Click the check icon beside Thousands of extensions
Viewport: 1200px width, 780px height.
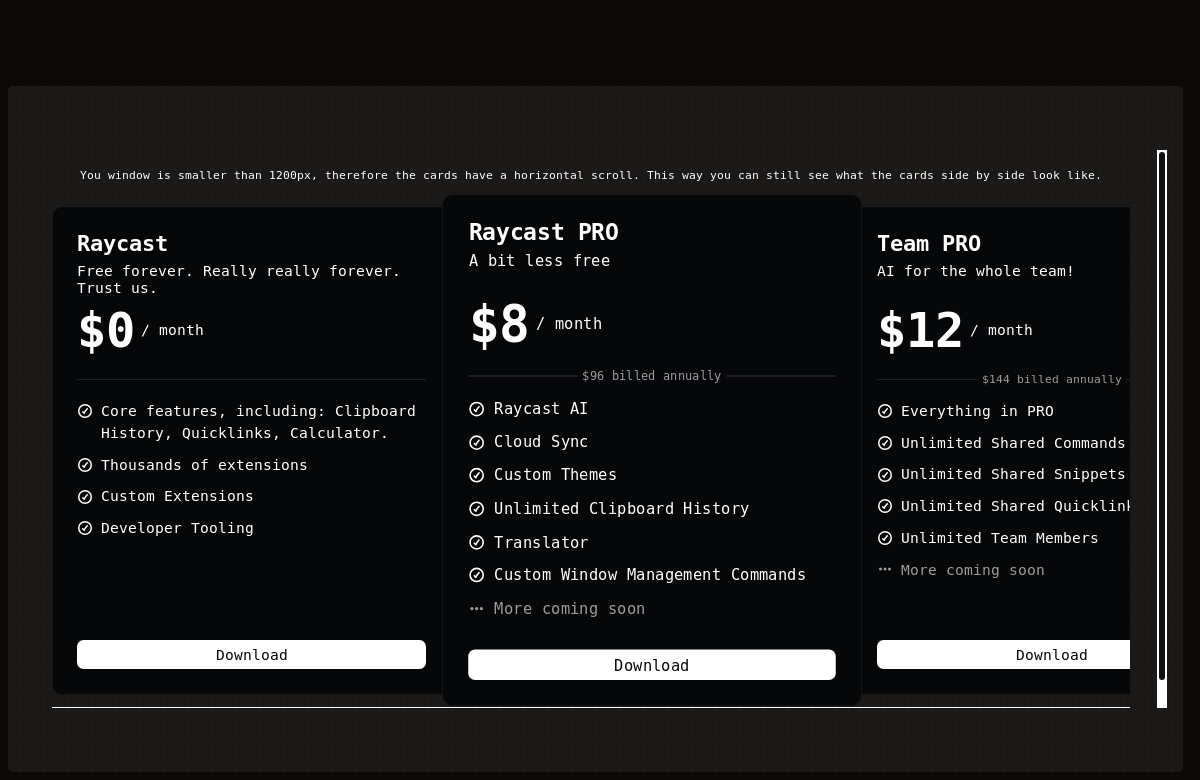pyautogui.click(x=85, y=465)
